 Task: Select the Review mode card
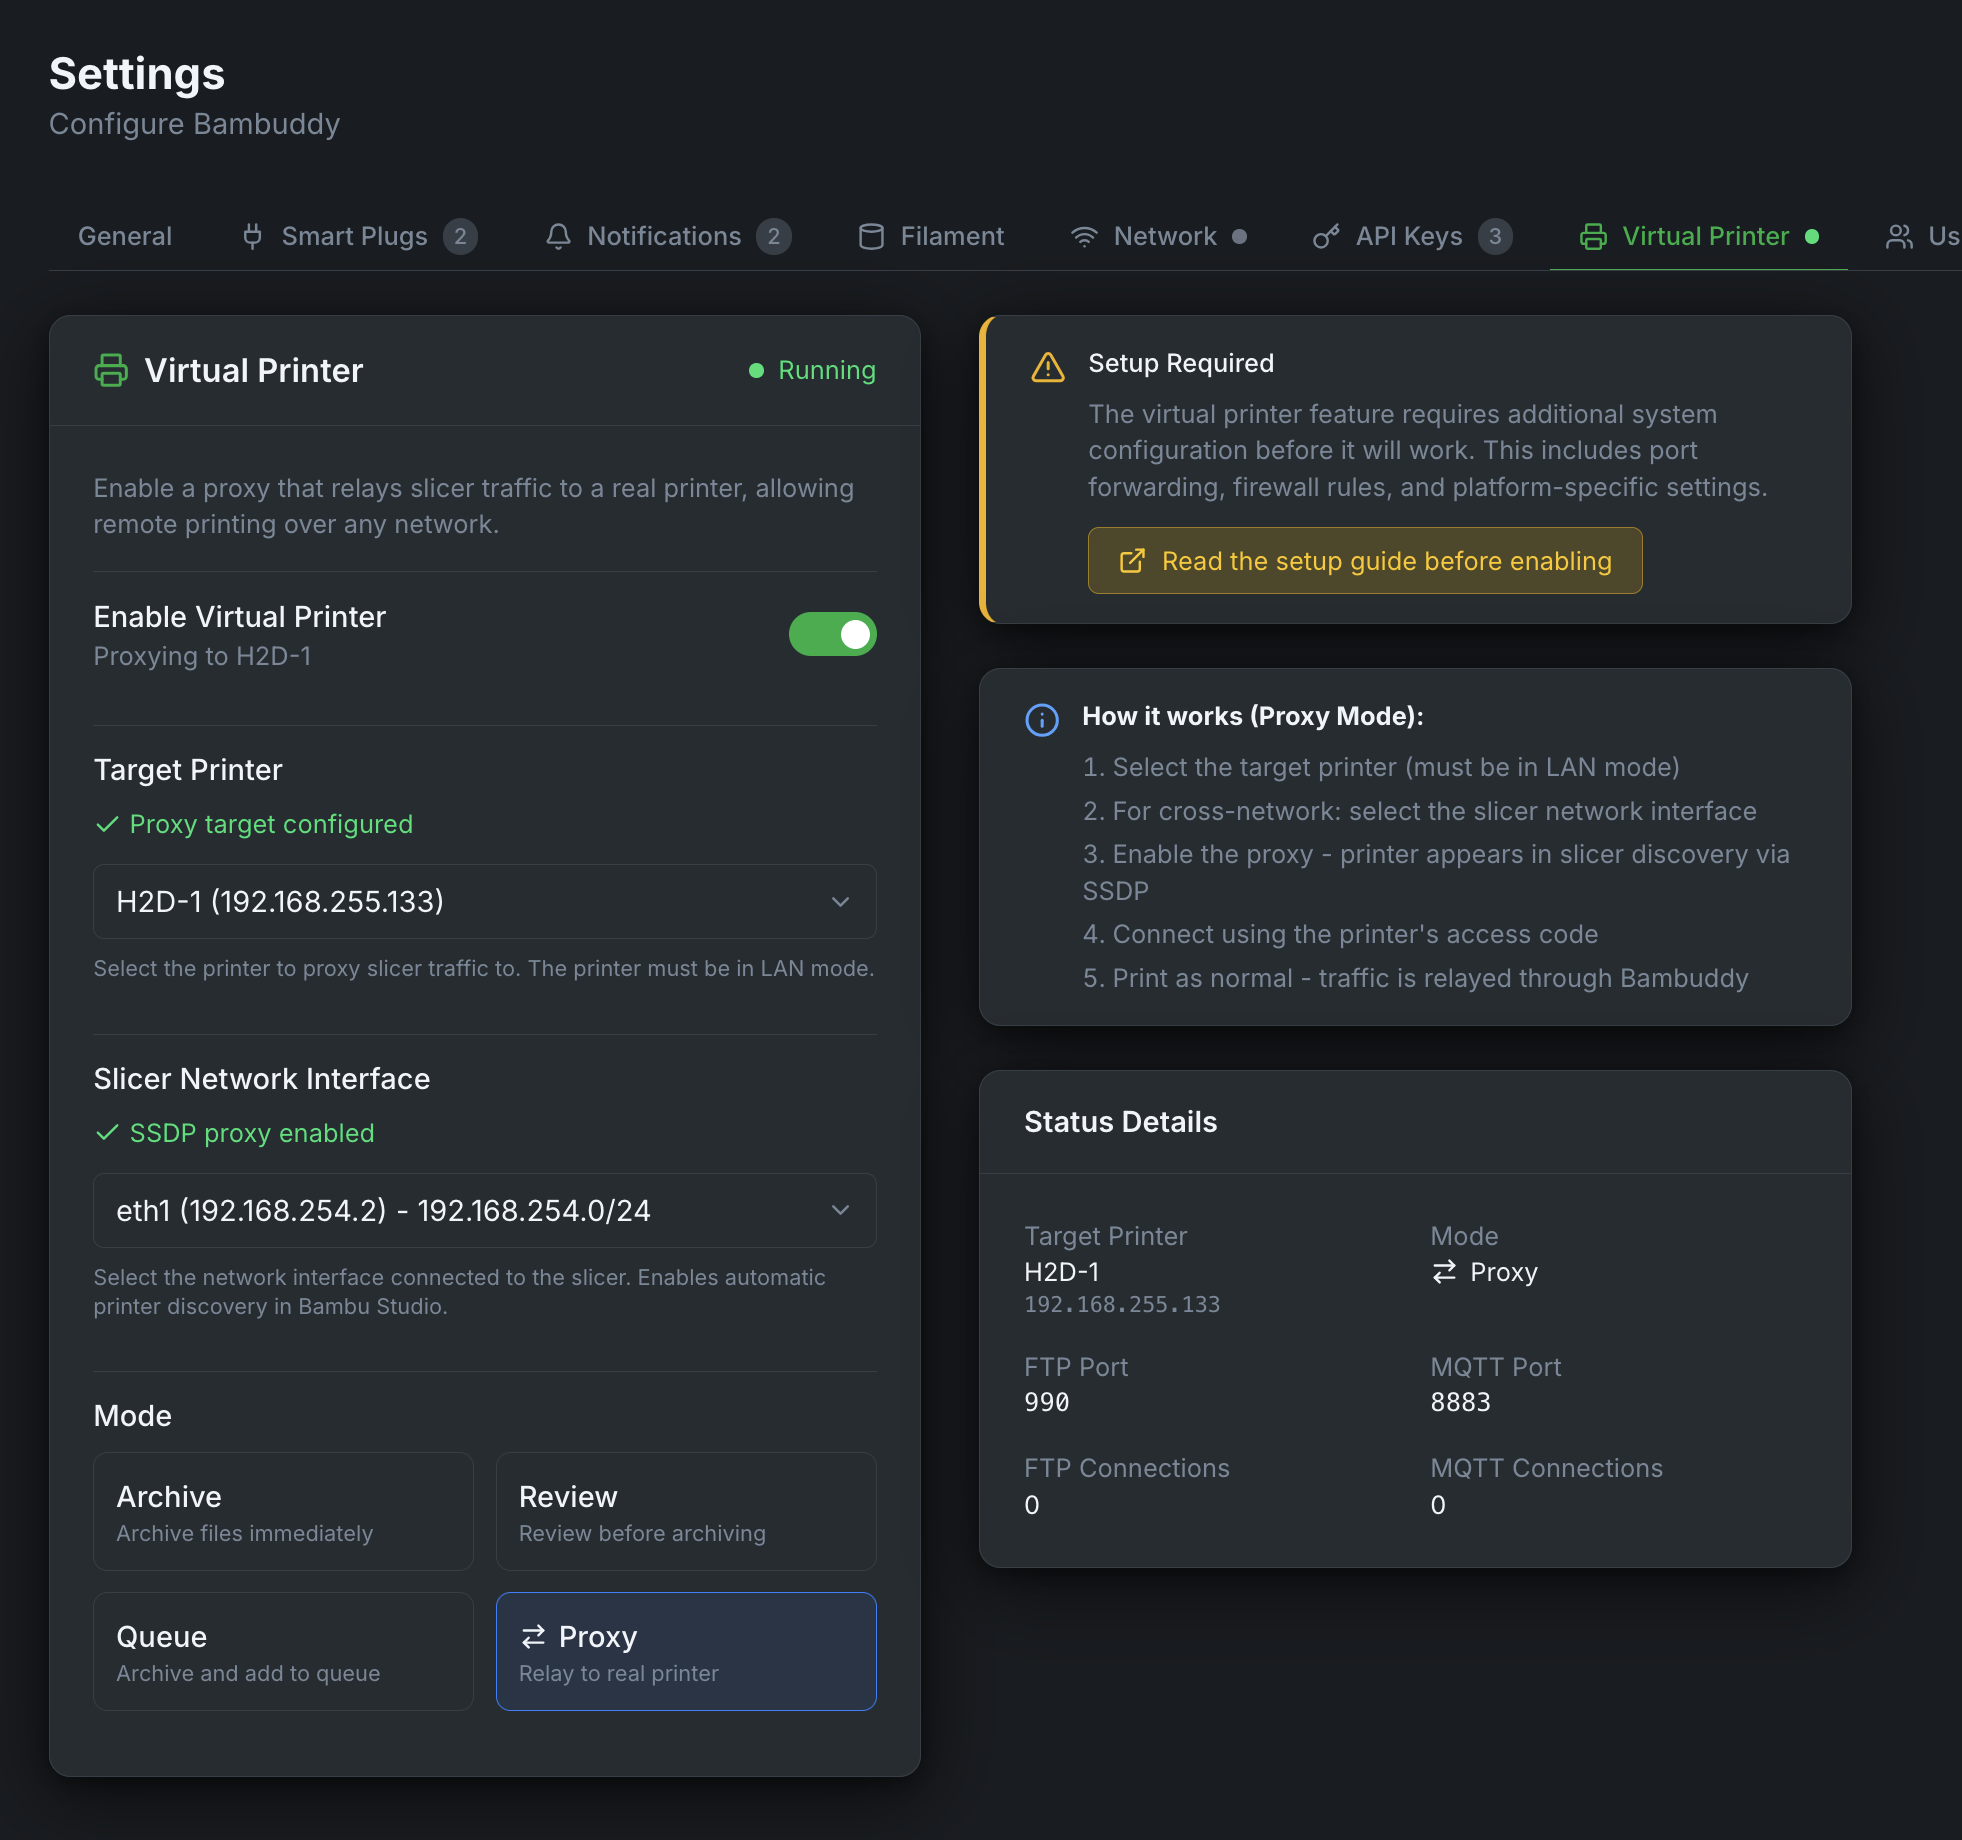coord(686,1511)
